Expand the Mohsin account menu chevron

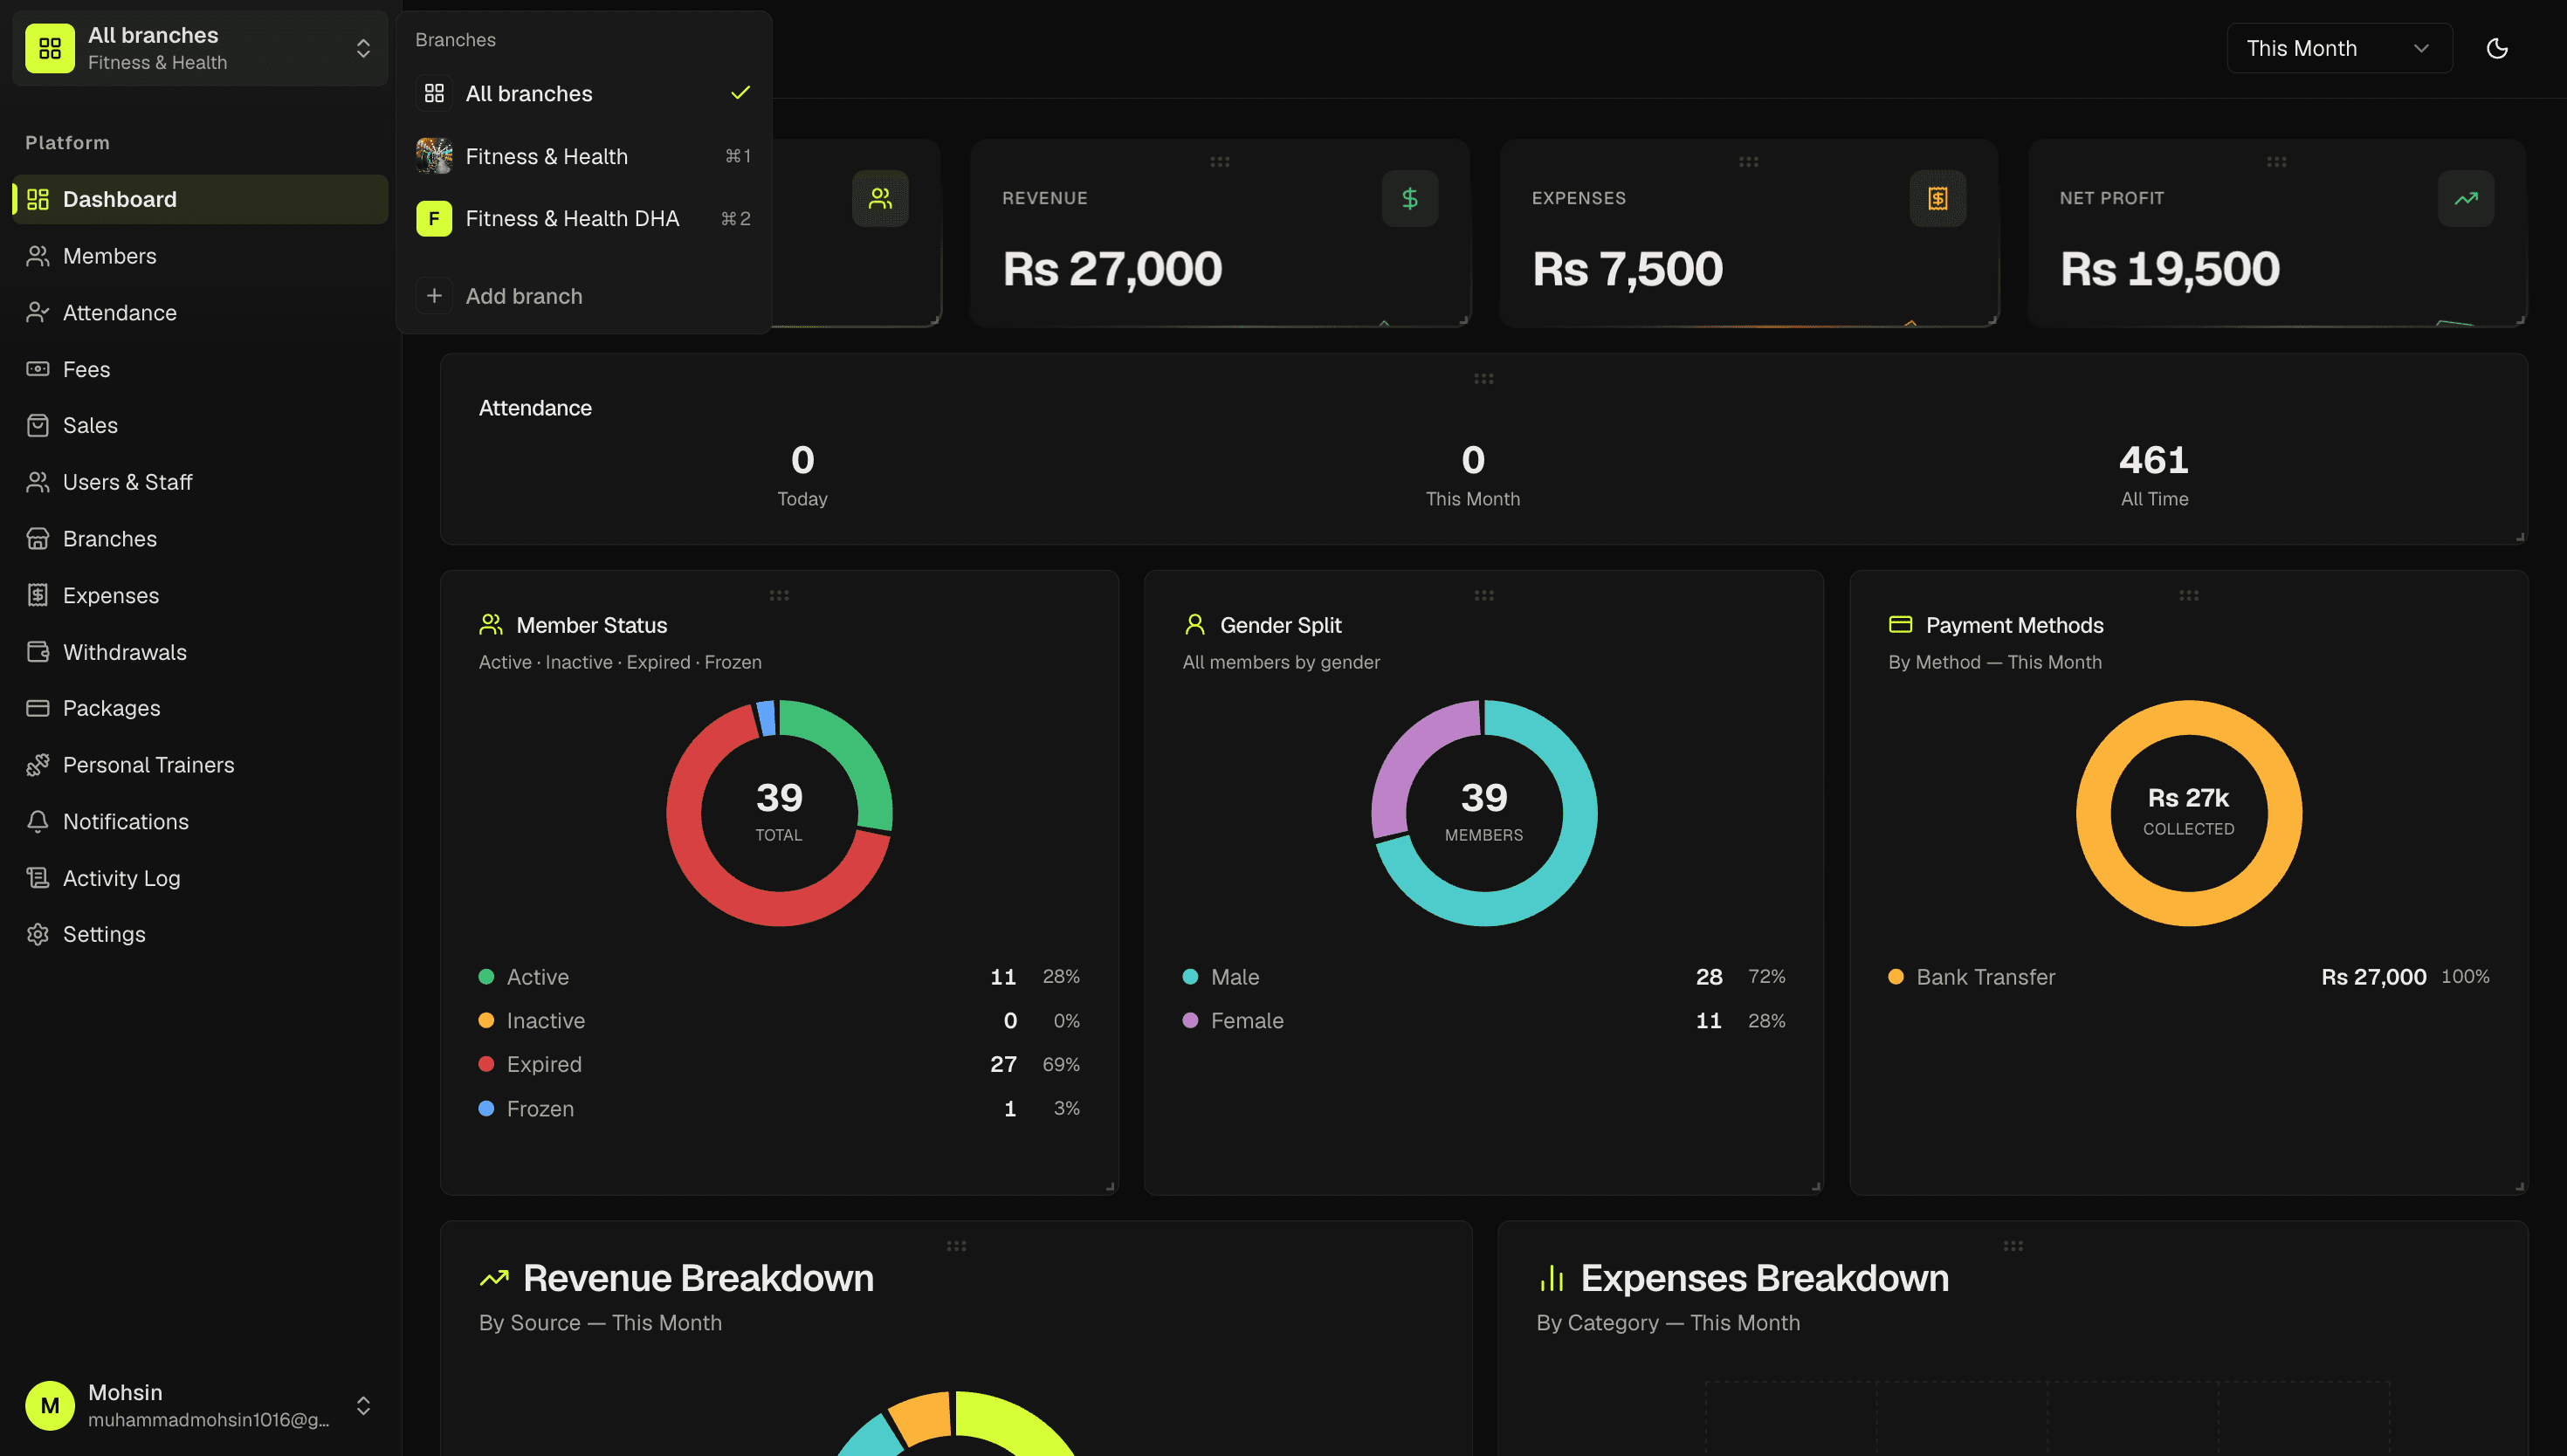pos(363,1405)
